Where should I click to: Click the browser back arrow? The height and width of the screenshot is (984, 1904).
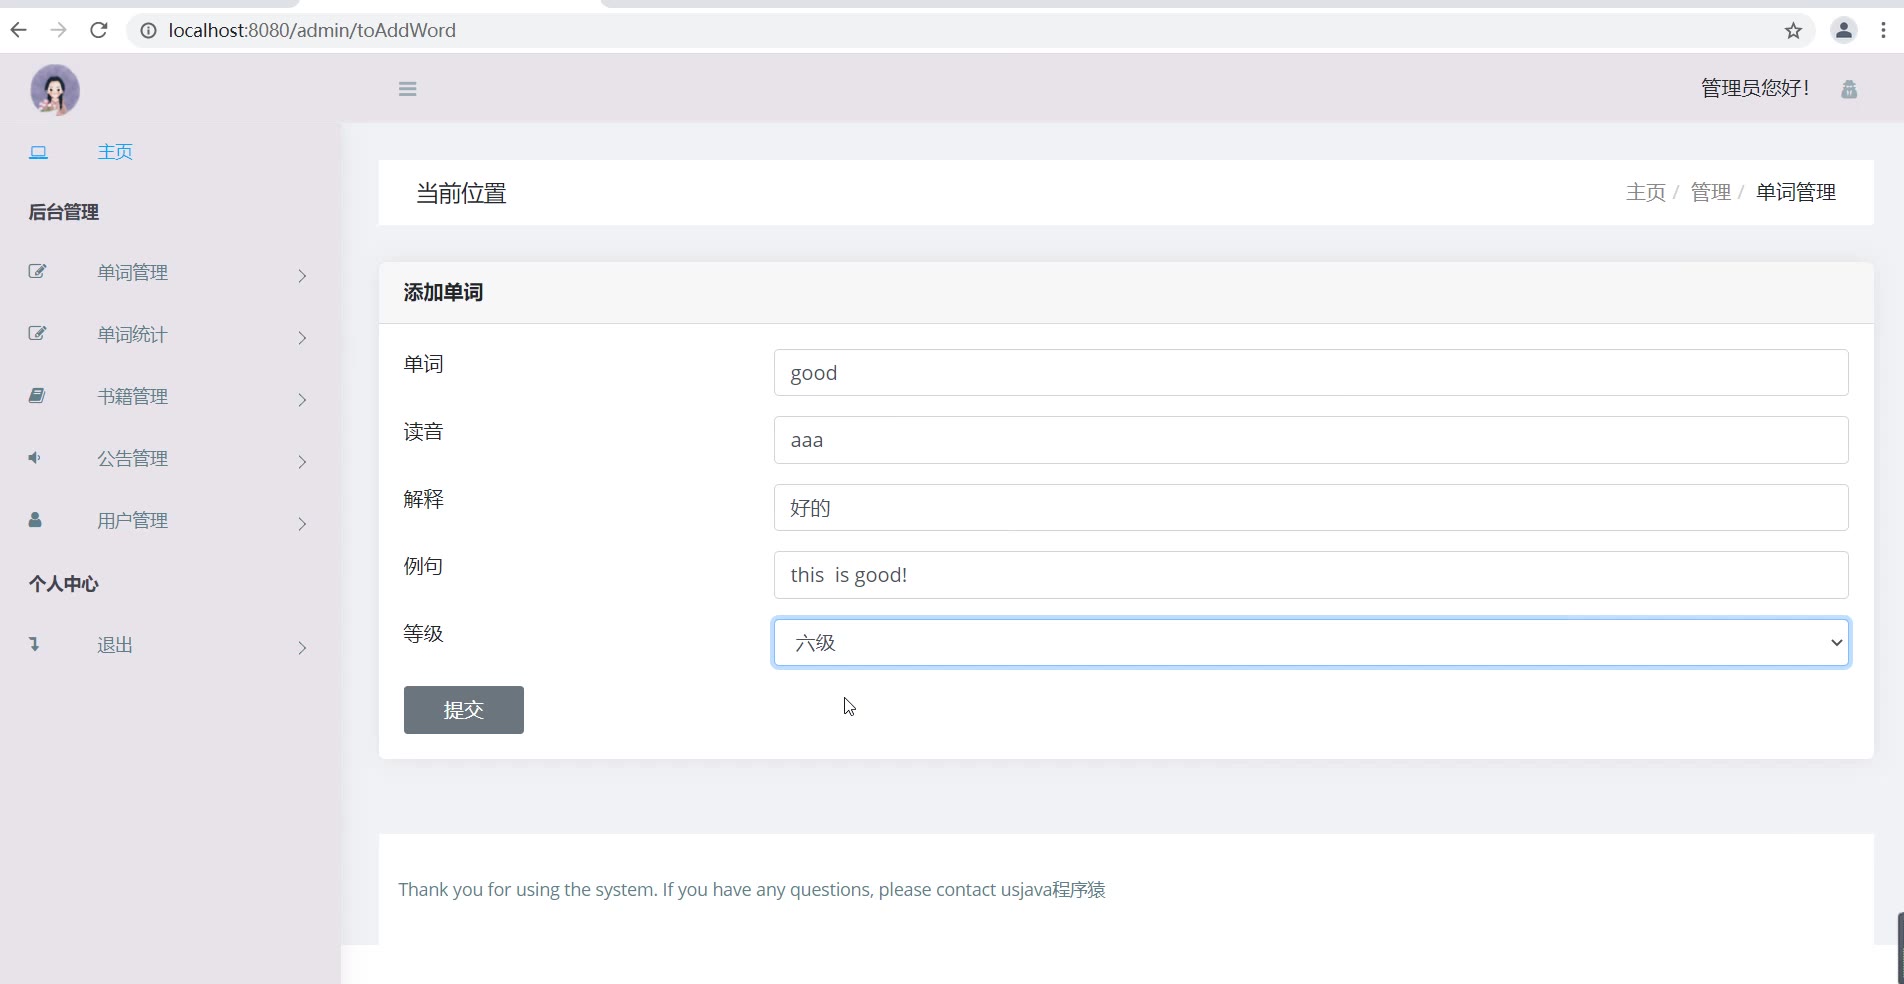coord(18,30)
